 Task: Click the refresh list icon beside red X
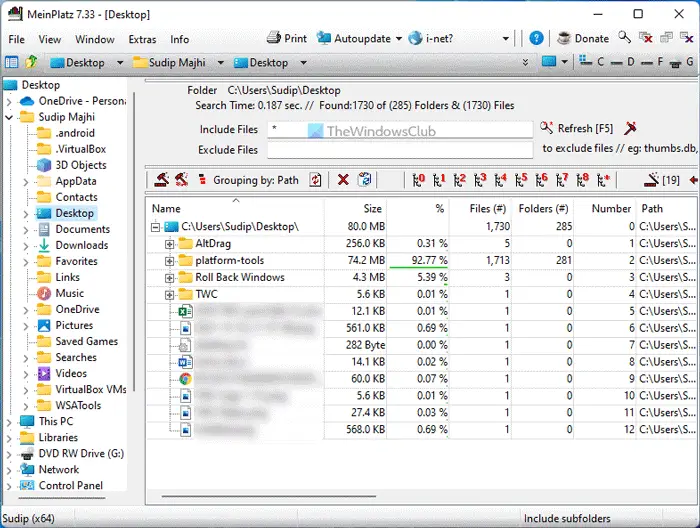(x=365, y=180)
